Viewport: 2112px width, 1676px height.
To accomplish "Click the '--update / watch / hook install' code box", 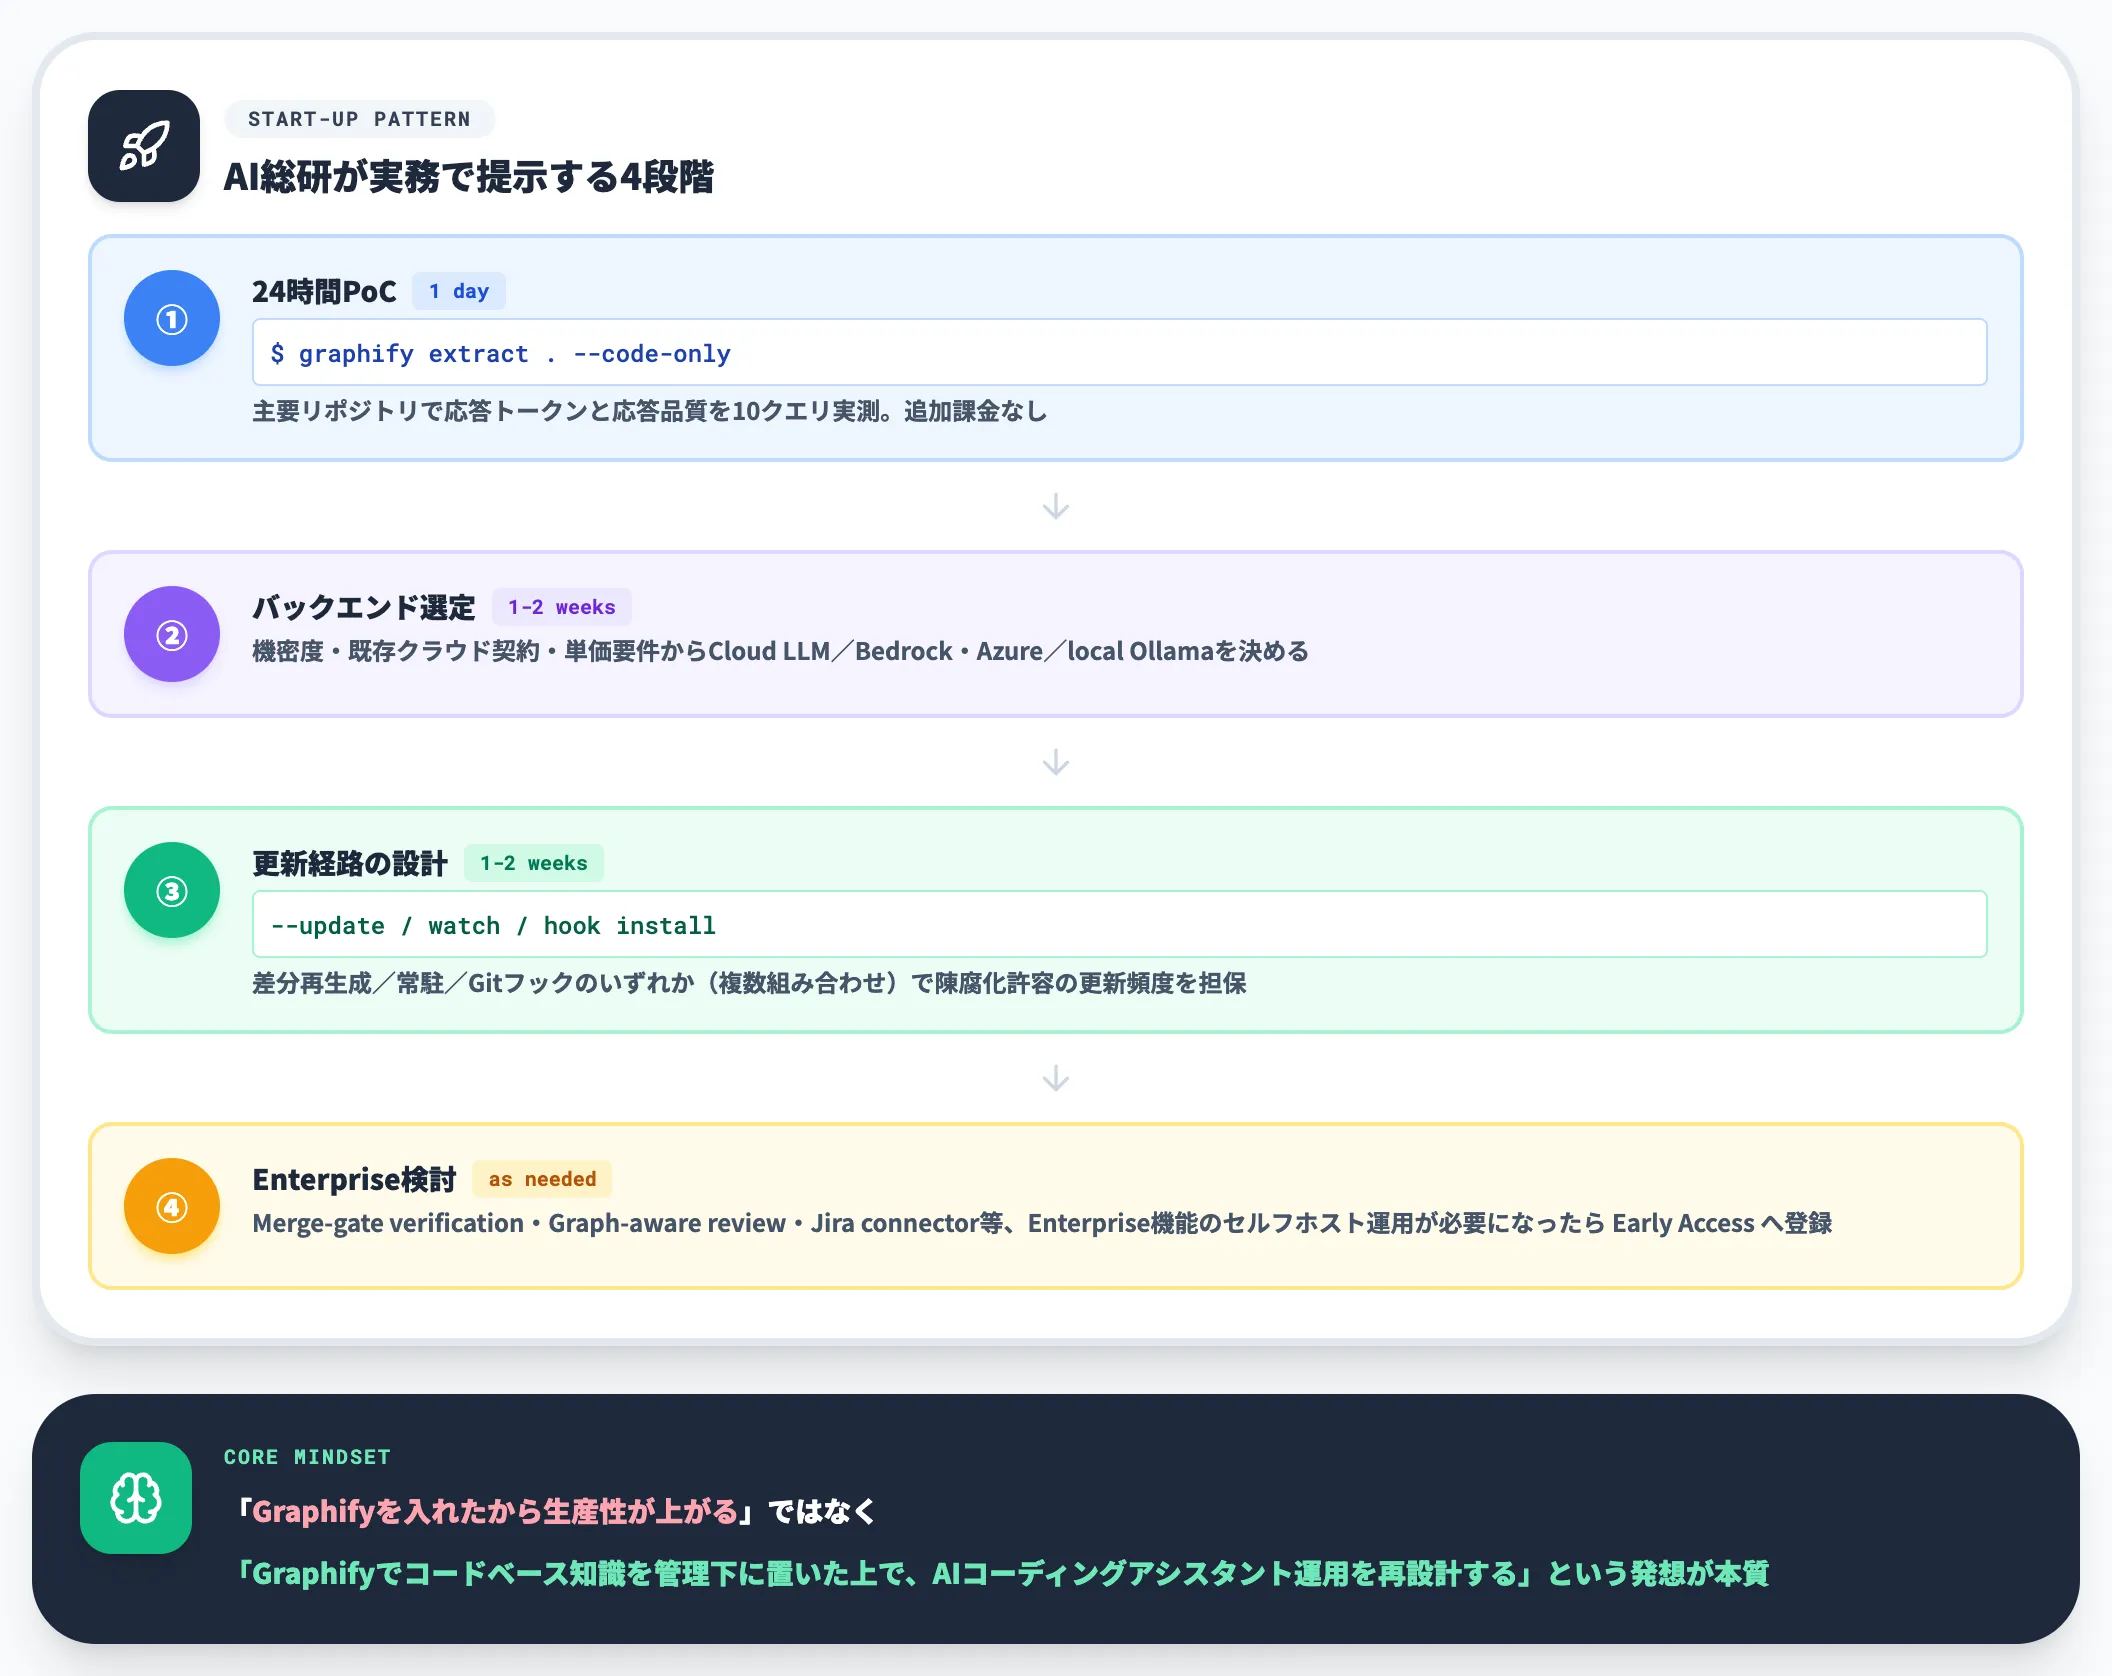I will point(1119,924).
